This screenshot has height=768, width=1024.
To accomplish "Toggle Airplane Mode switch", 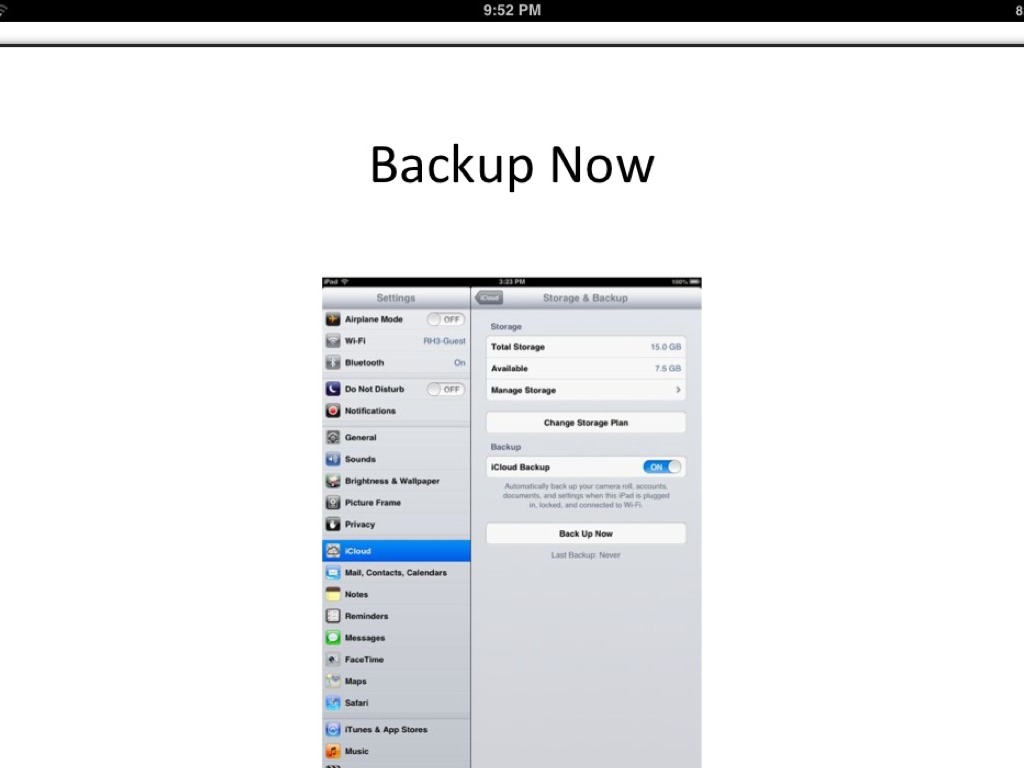I will (445, 319).
